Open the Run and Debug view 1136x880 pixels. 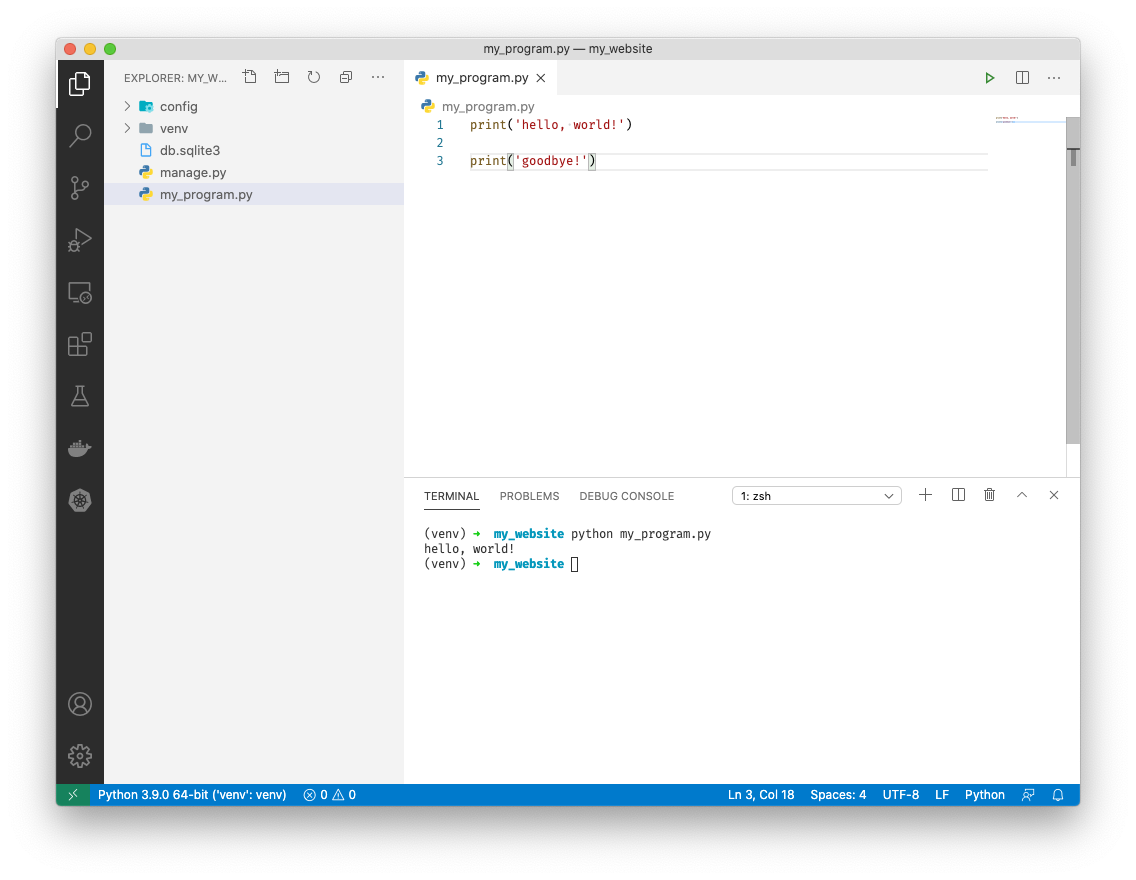pos(80,239)
